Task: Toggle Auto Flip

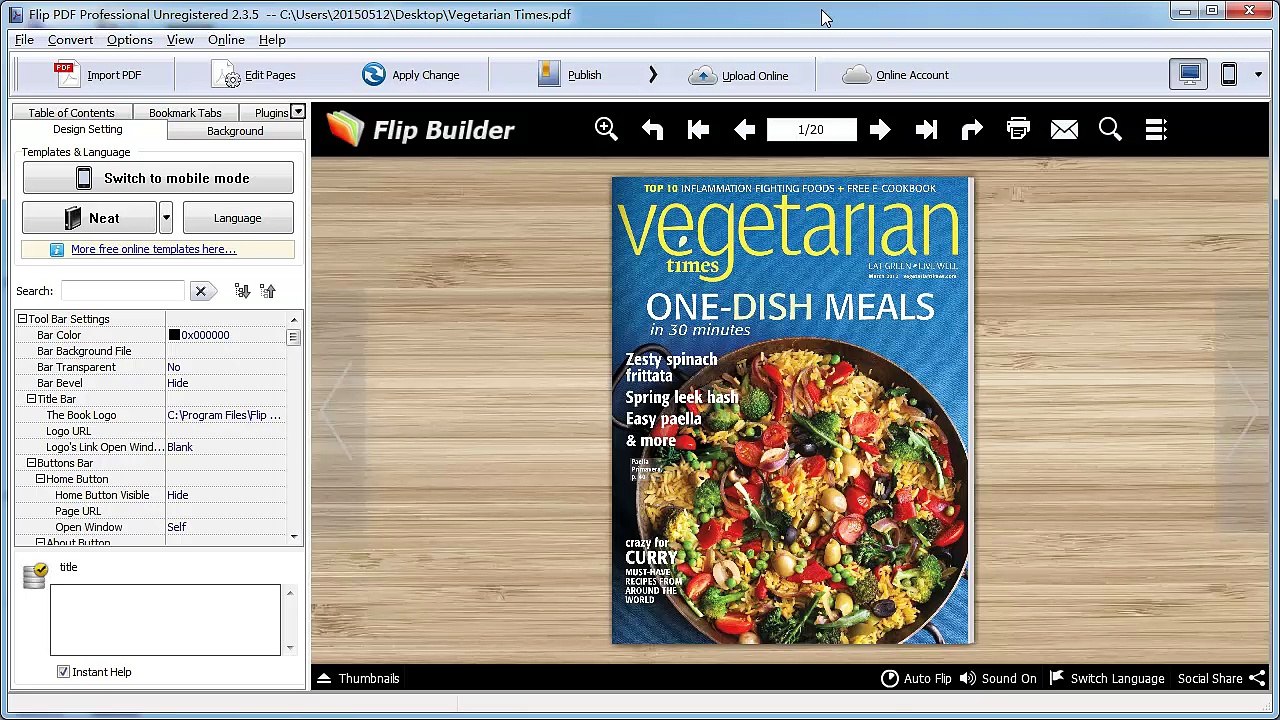Action: point(916,678)
